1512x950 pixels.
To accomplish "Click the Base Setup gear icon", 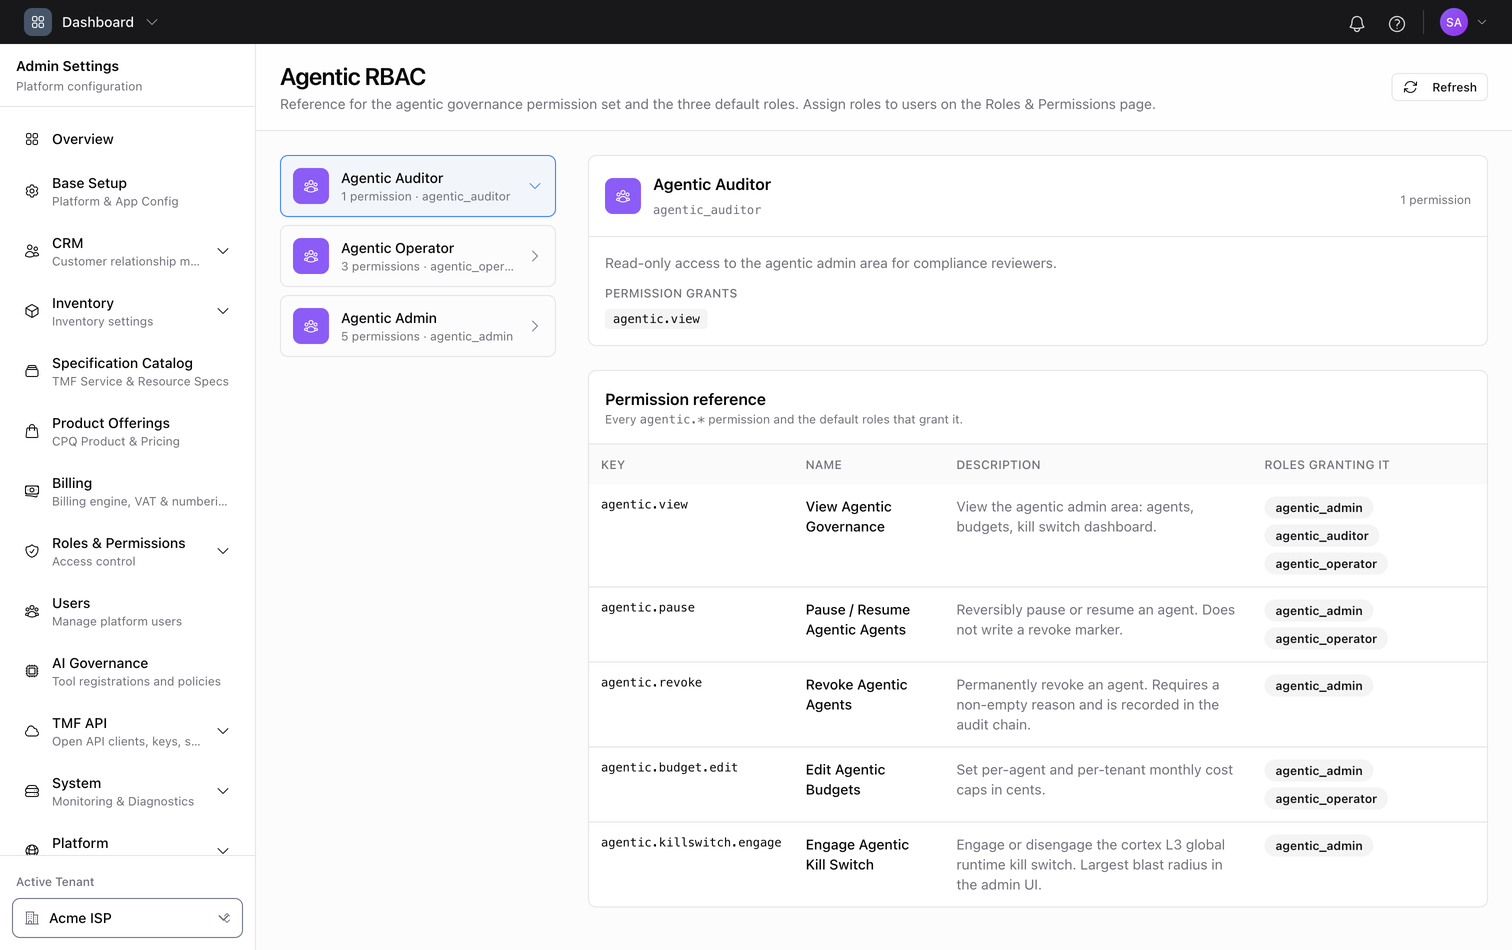I will point(32,191).
